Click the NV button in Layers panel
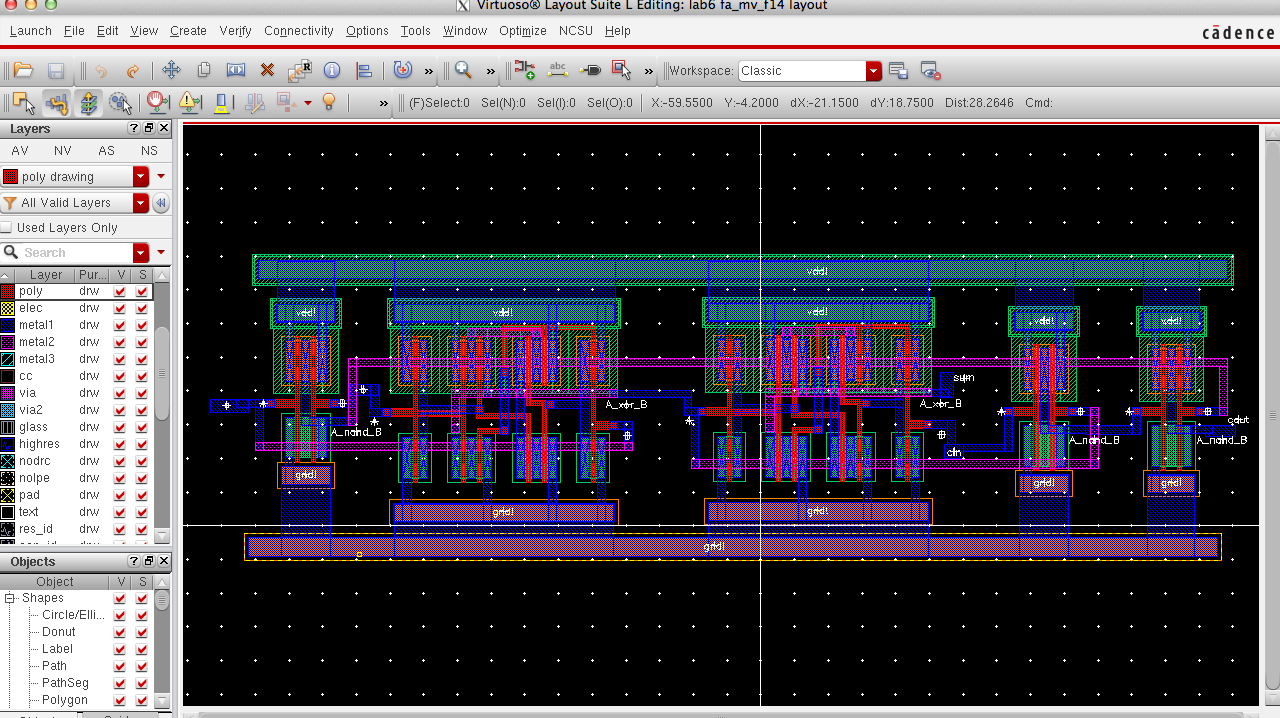 pyautogui.click(x=62, y=150)
